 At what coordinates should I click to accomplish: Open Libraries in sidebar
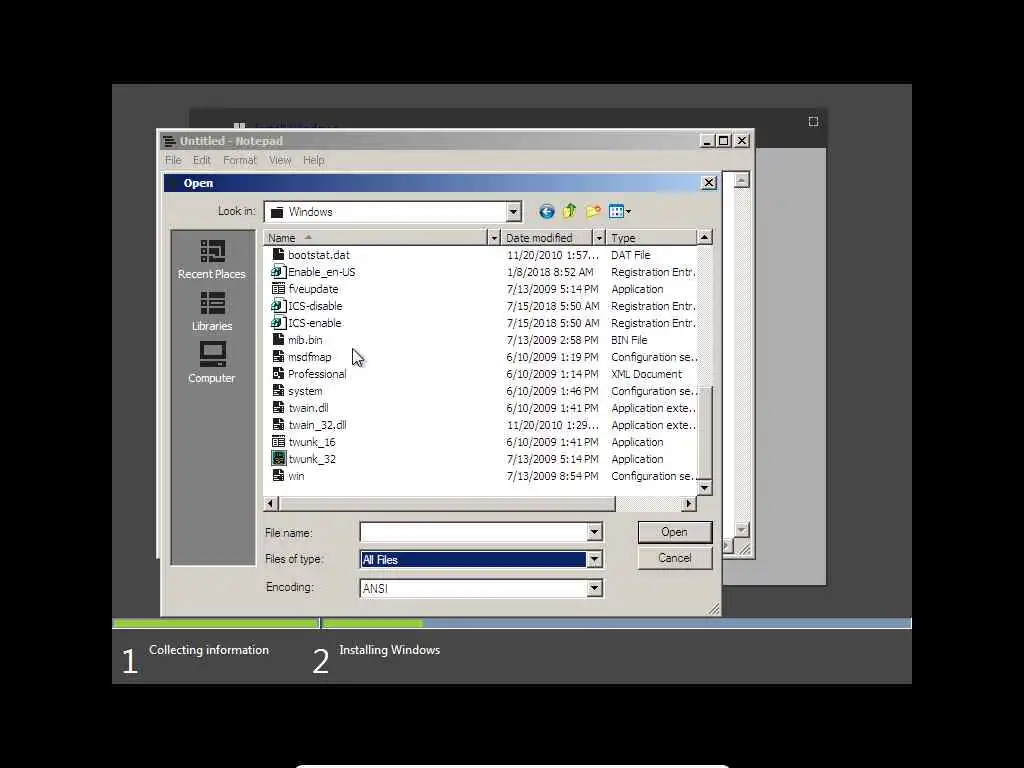(x=212, y=312)
